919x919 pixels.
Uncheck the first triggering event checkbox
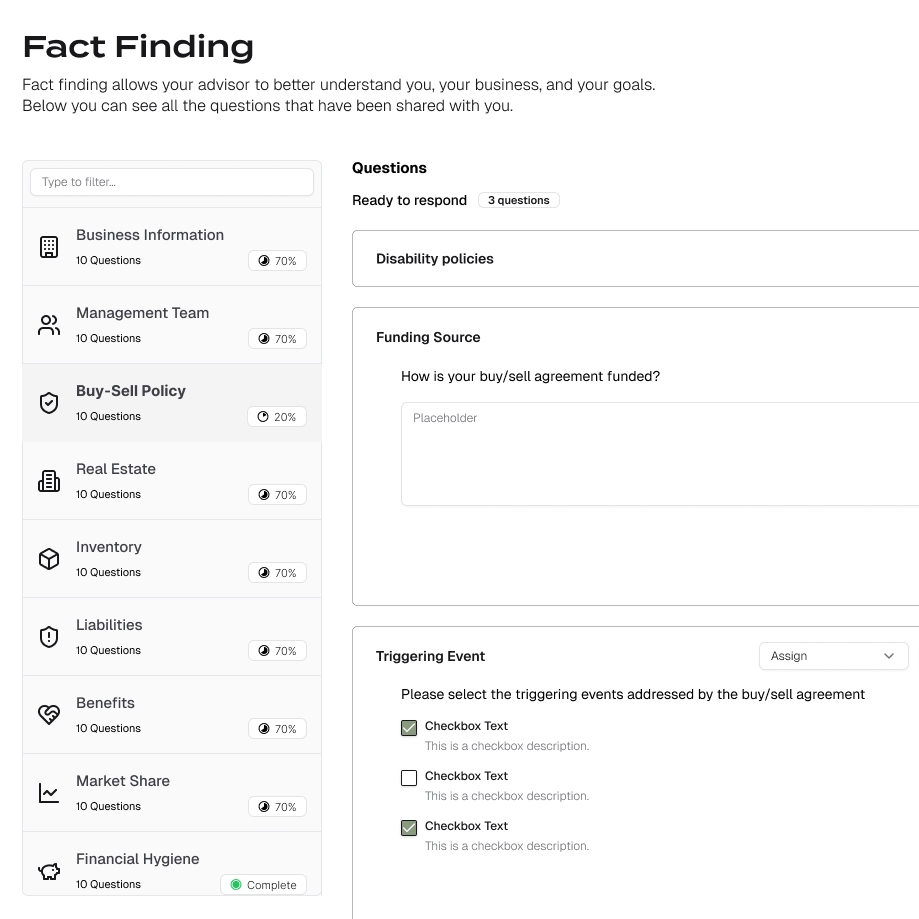click(x=408, y=728)
